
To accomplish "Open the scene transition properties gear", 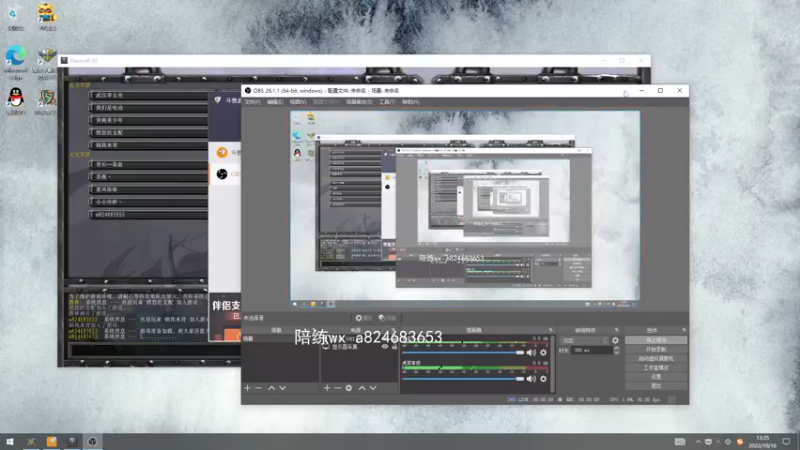I will tap(615, 340).
